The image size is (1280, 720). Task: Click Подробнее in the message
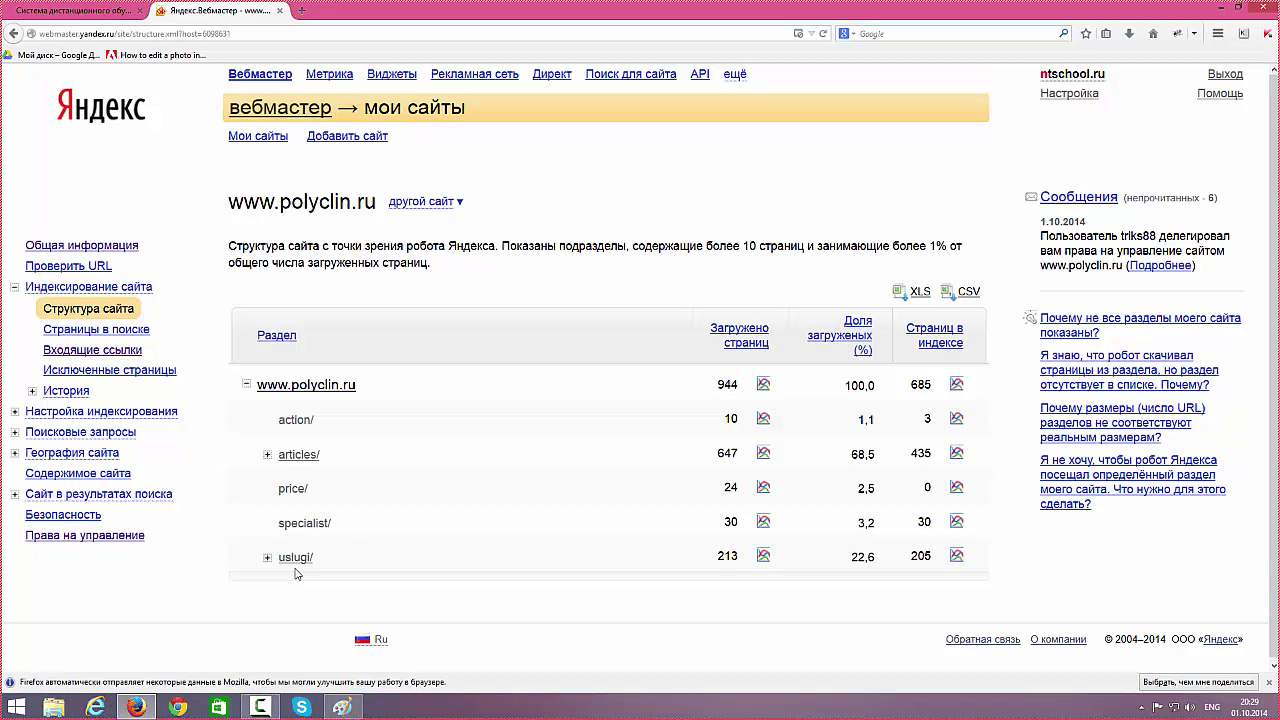coord(1160,266)
